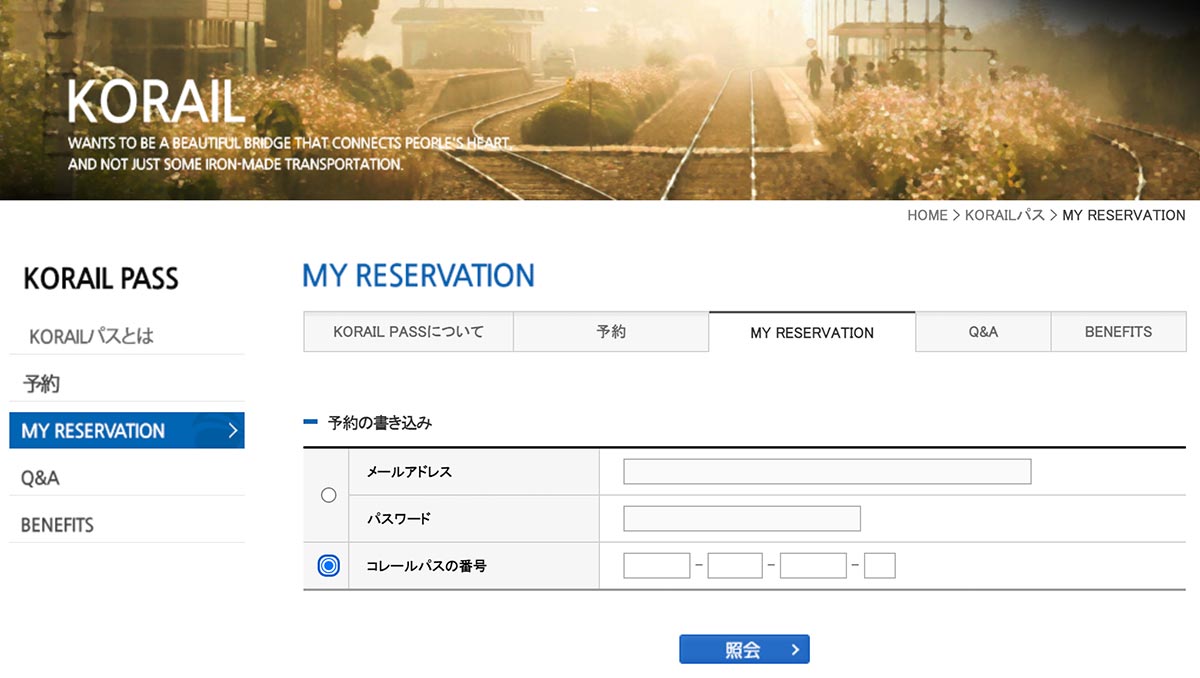Open MY RESERVATION in the sidebar menu
This screenshot has width=1200, height=678.
coord(127,431)
